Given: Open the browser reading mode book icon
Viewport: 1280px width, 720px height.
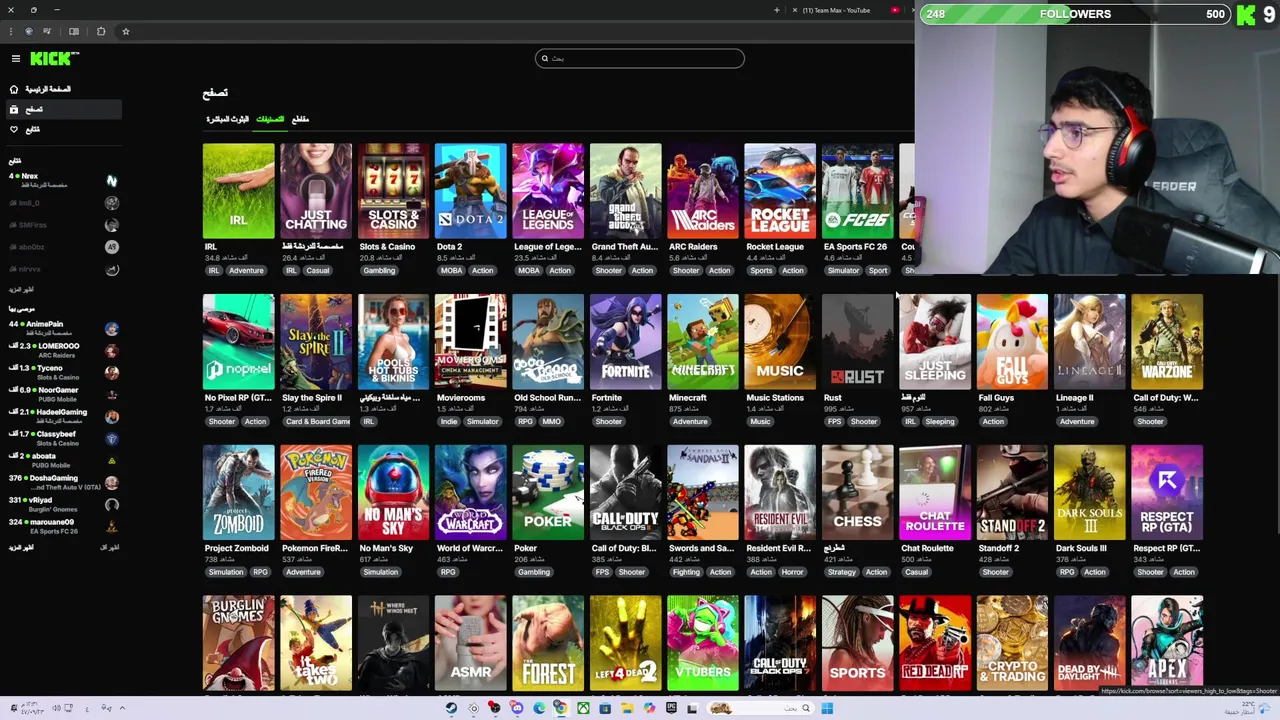Looking at the screenshot, I should click(73, 31).
